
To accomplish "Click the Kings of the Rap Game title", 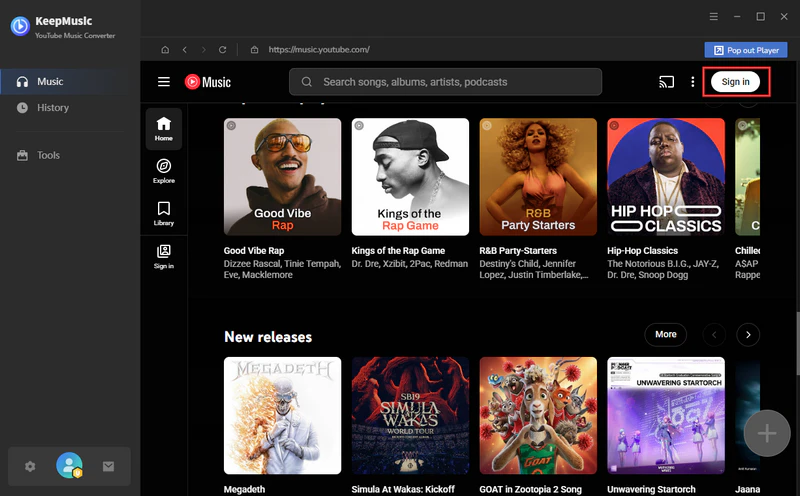I will [398, 251].
